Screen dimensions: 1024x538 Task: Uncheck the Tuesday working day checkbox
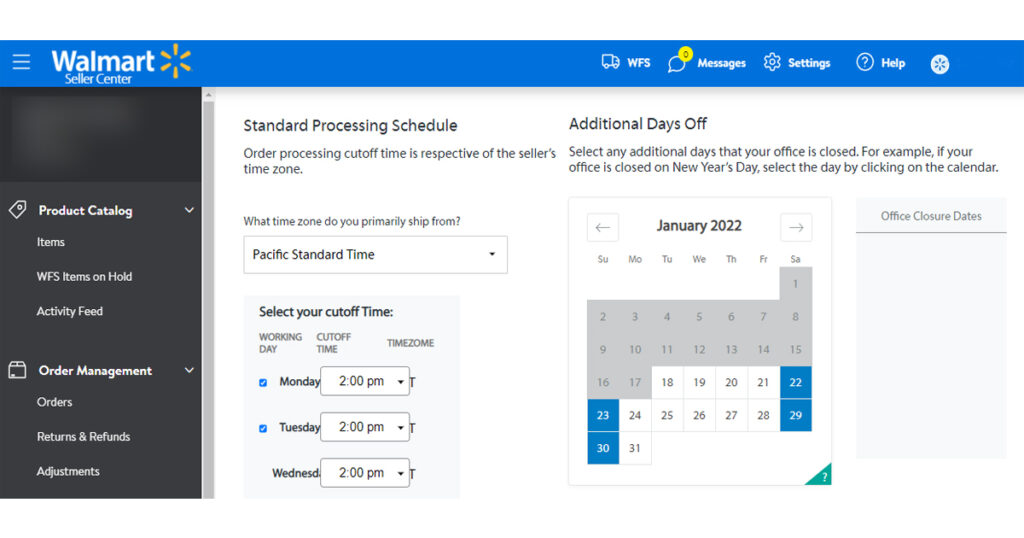pos(263,428)
